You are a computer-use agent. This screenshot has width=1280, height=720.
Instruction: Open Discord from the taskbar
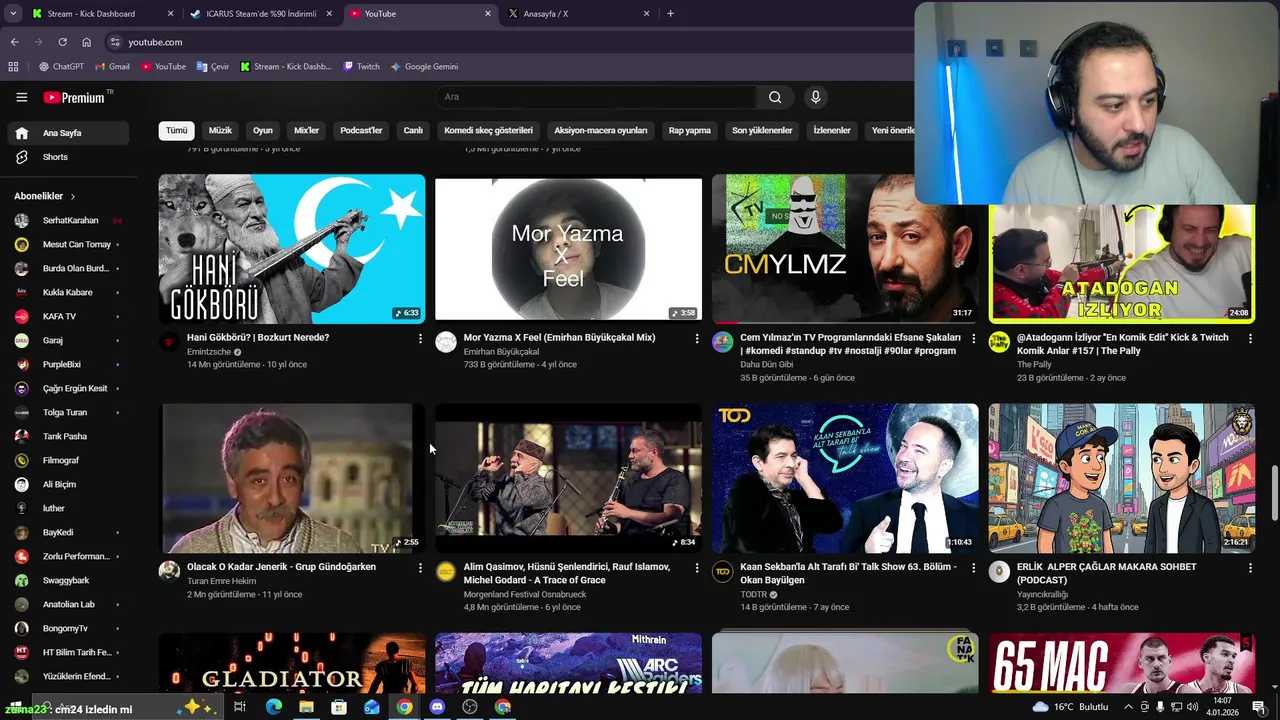tap(437, 707)
